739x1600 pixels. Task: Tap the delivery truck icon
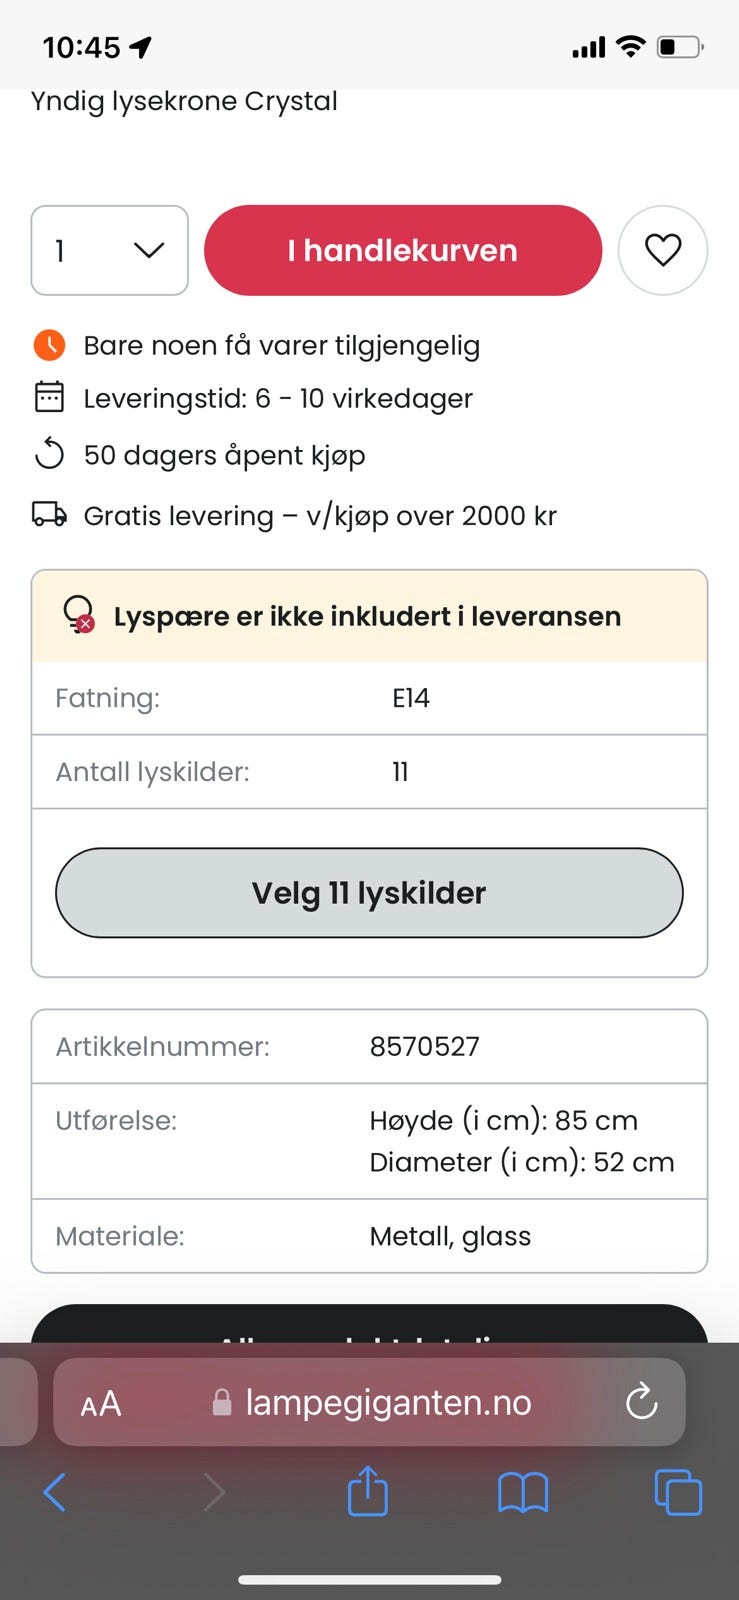point(49,515)
